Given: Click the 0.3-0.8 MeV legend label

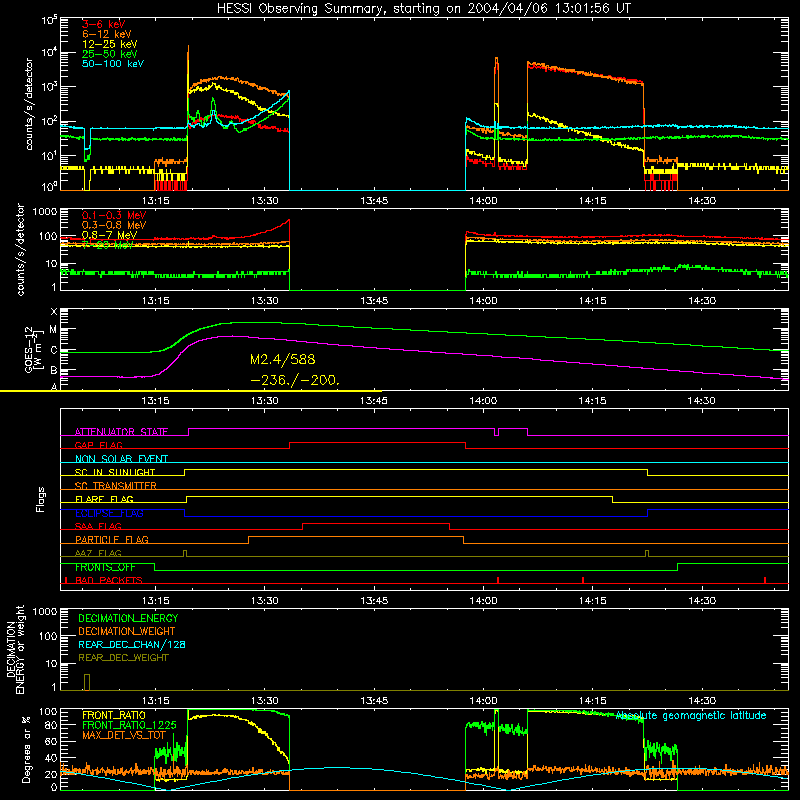Looking at the screenshot, I should tap(114, 225).
